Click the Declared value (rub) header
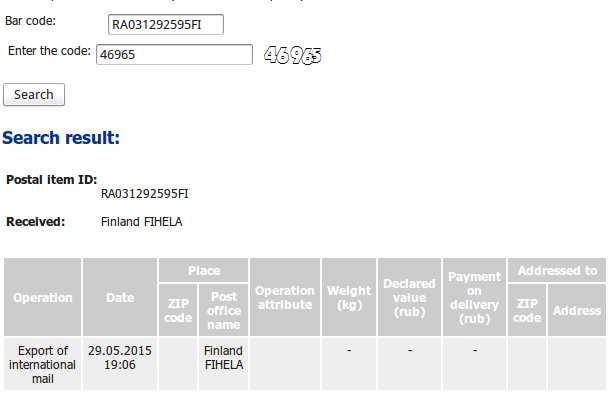The width and height of the screenshot is (616, 395). pos(409,298)
